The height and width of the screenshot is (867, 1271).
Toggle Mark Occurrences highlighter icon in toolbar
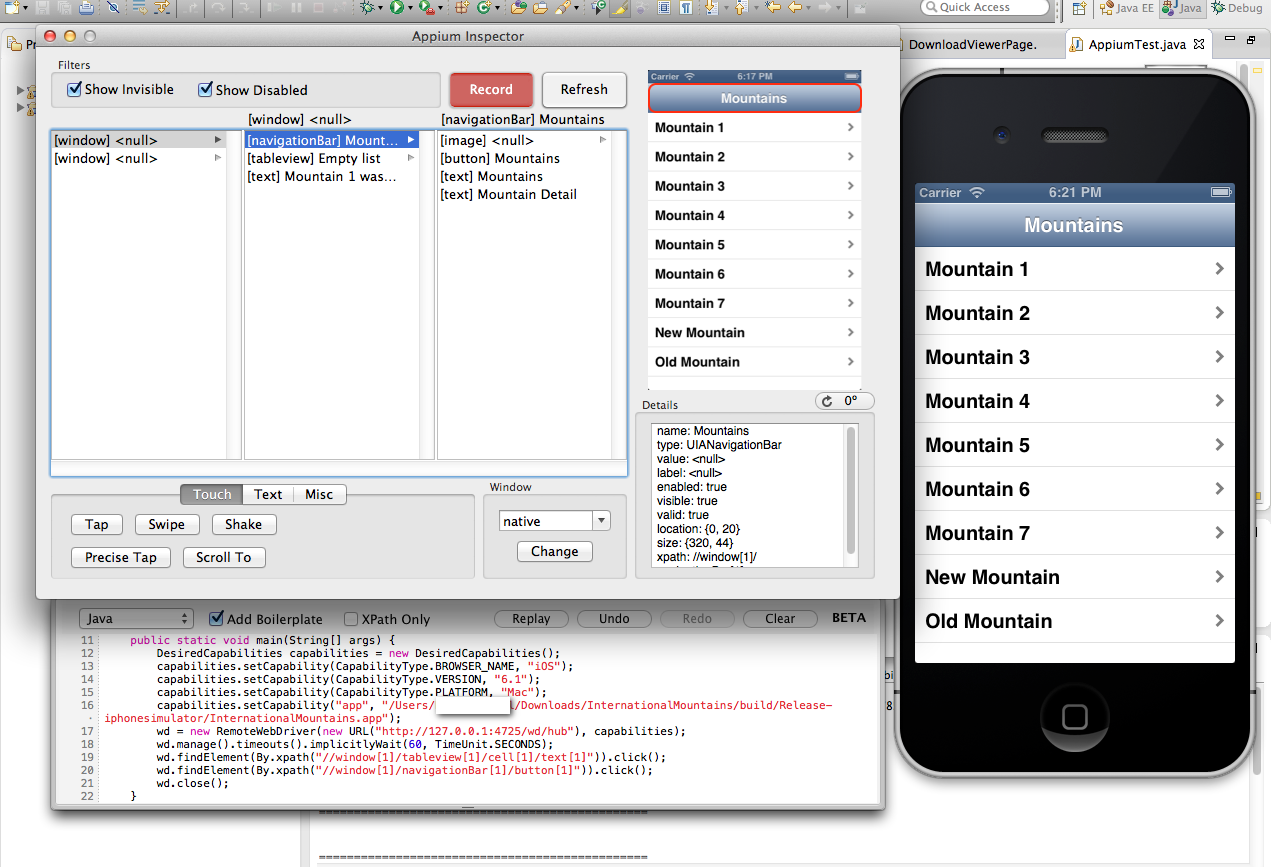[x=619, y=9]
